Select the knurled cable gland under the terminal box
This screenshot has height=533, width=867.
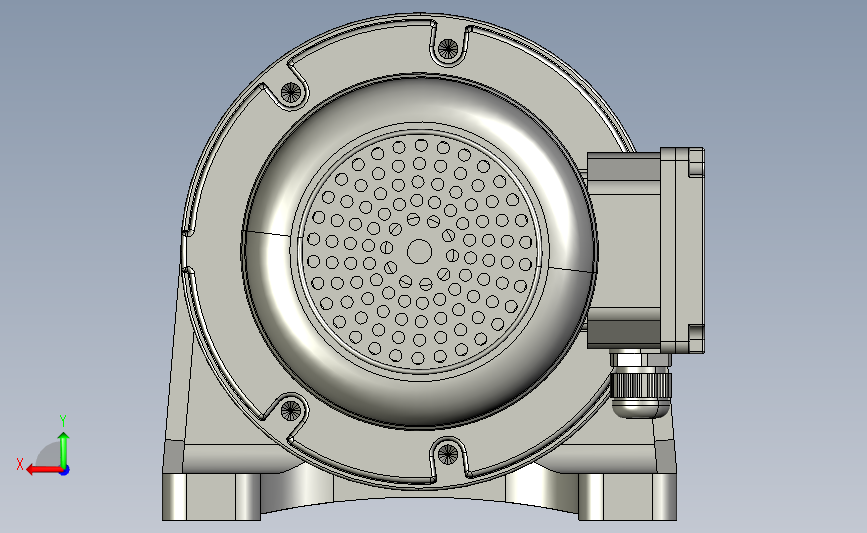point(640,385)
